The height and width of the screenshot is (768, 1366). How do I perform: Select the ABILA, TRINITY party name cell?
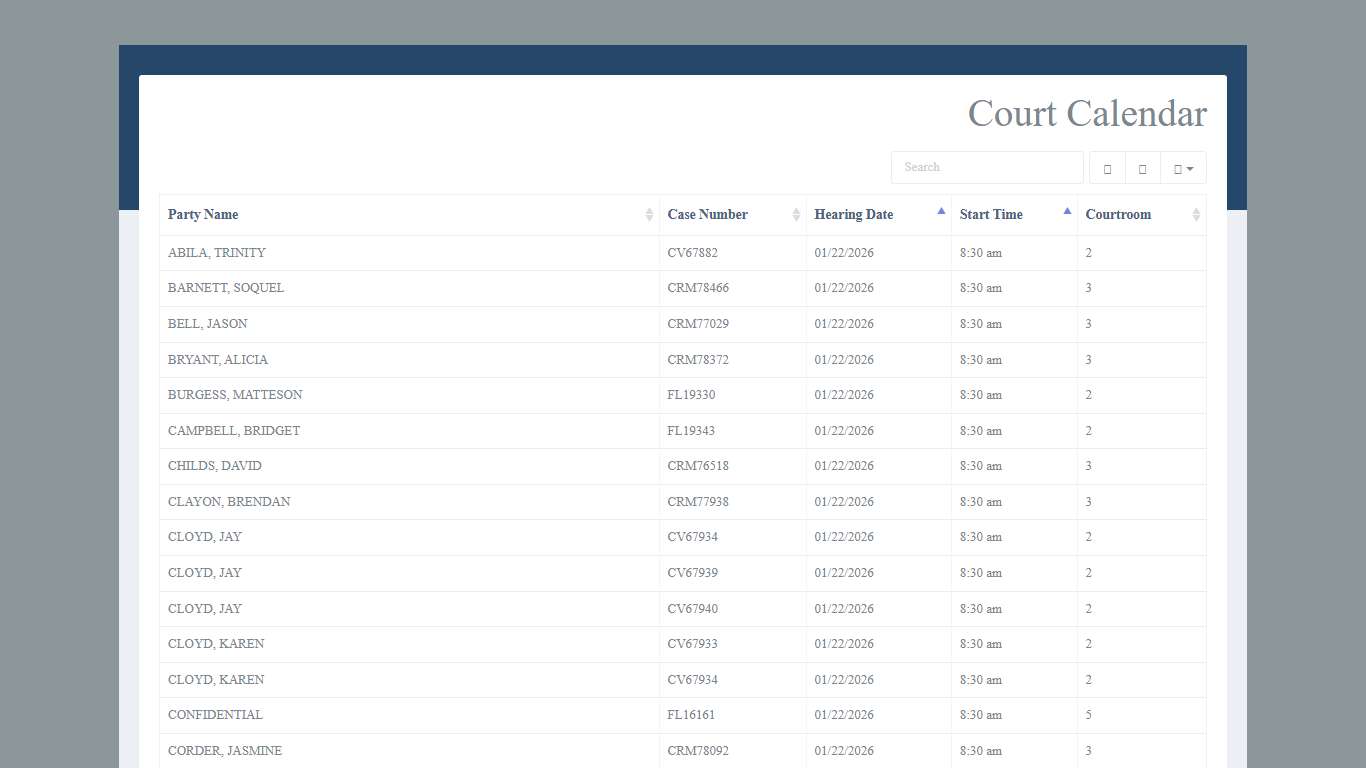217,253
